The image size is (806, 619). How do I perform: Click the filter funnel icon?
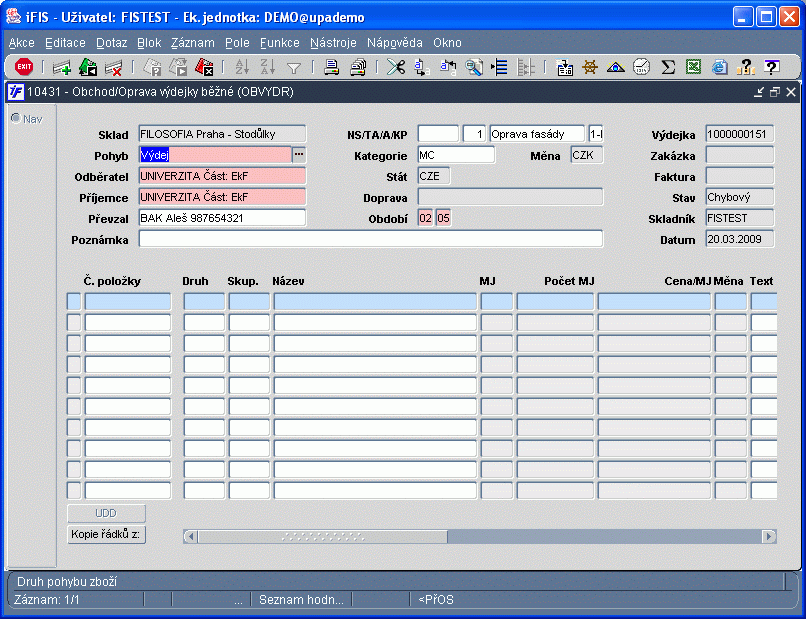click(x=294, y=67)
